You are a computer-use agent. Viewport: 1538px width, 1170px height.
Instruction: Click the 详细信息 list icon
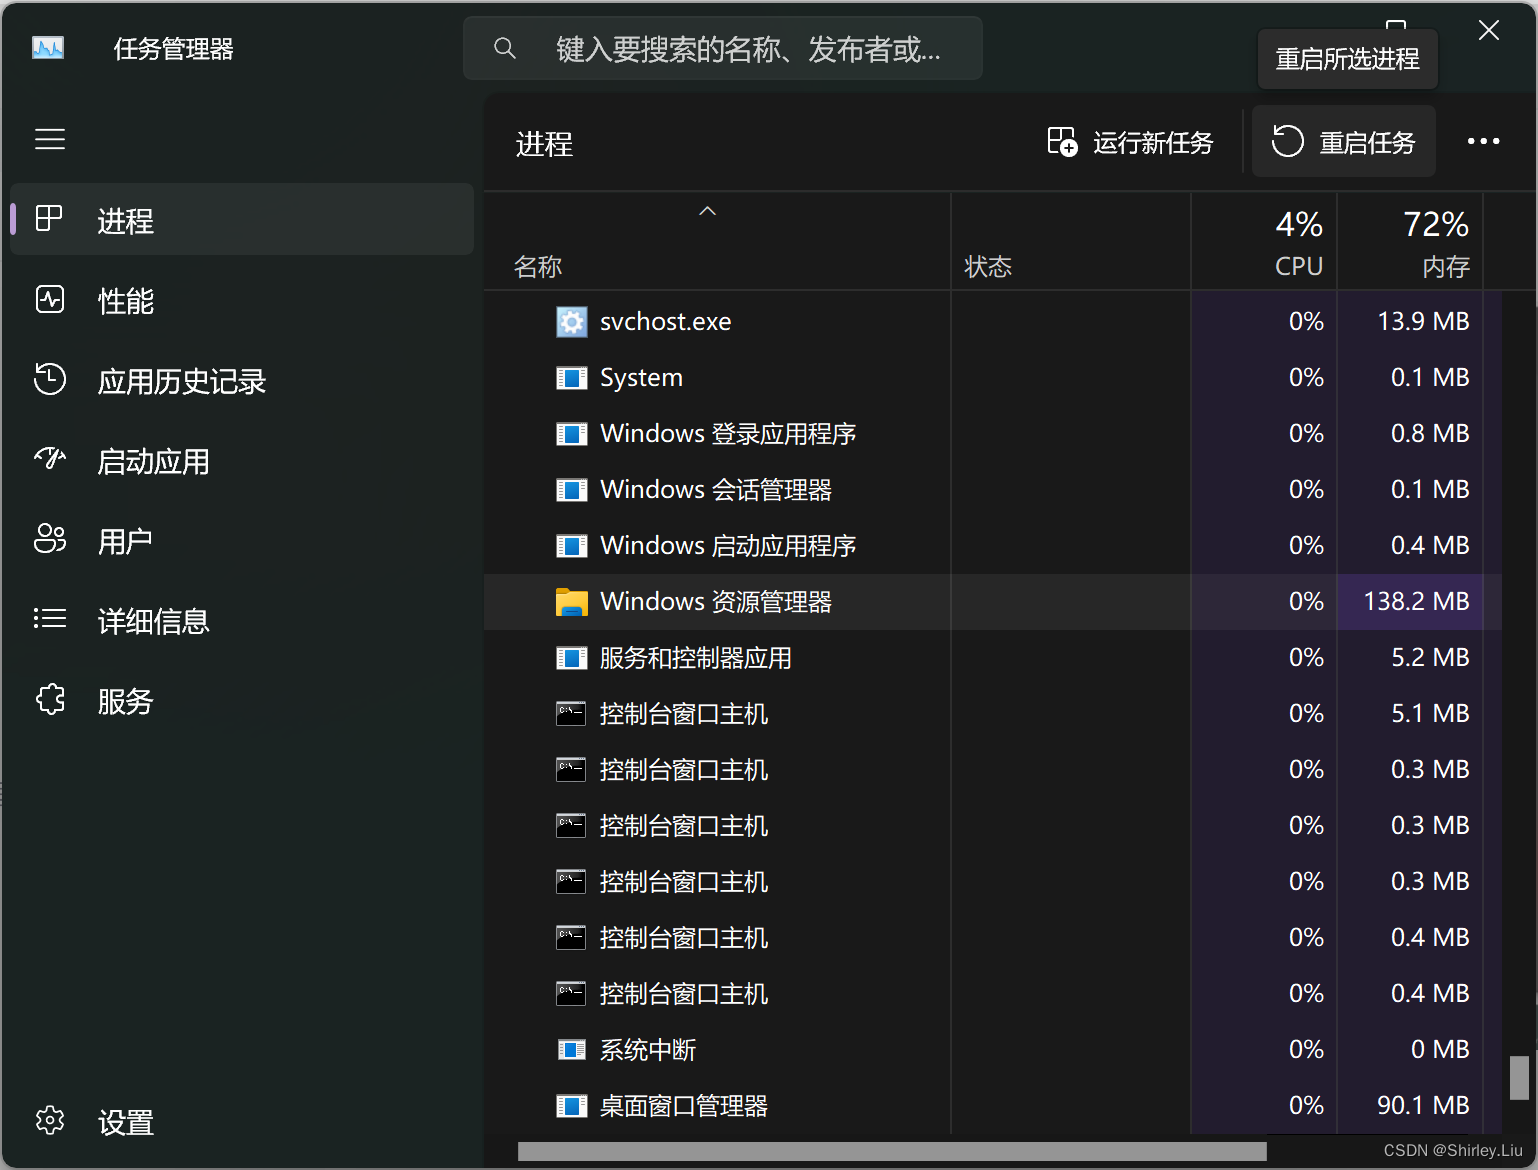tap(50, 619)
